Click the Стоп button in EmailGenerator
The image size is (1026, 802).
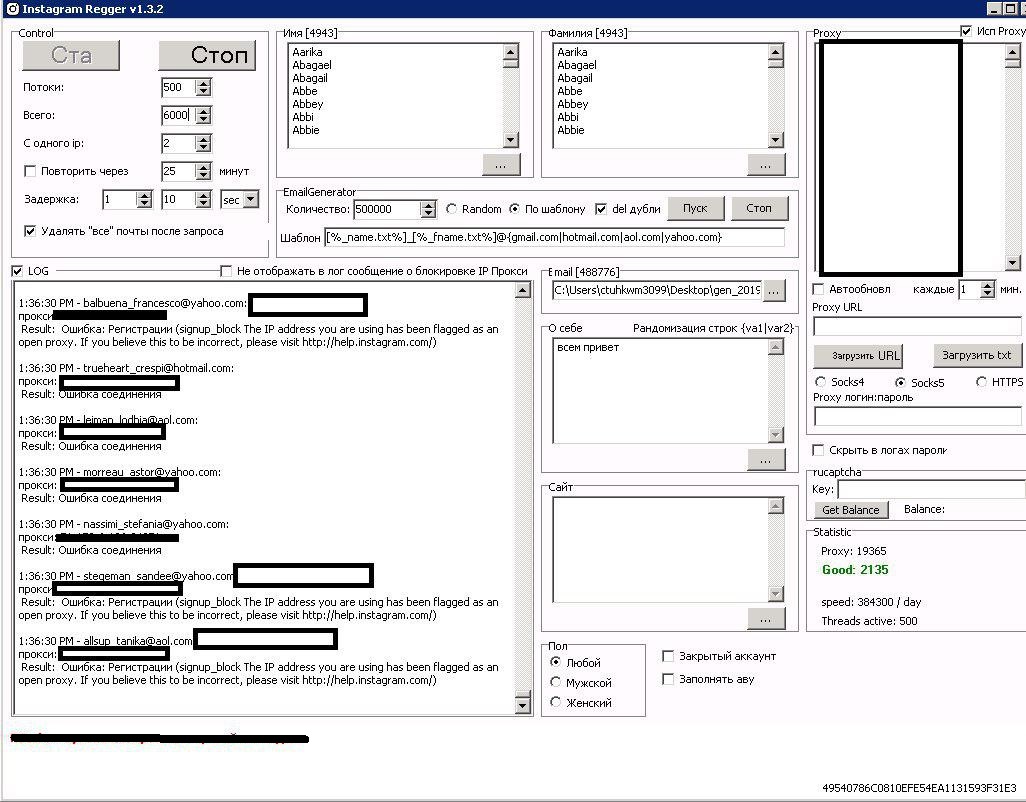click(759, 208)
